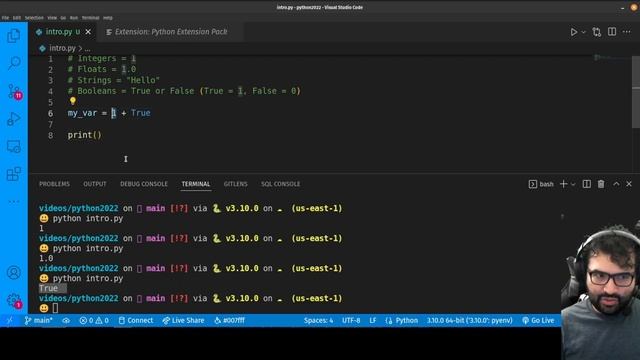Select the bash terminal profile

[x=541, y=184]
